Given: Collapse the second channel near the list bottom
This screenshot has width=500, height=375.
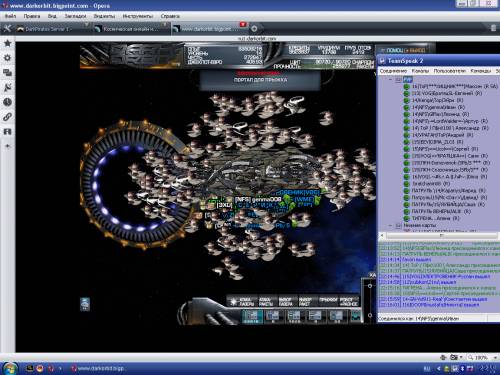Looking at the screenshot, I should pos(391,225).
